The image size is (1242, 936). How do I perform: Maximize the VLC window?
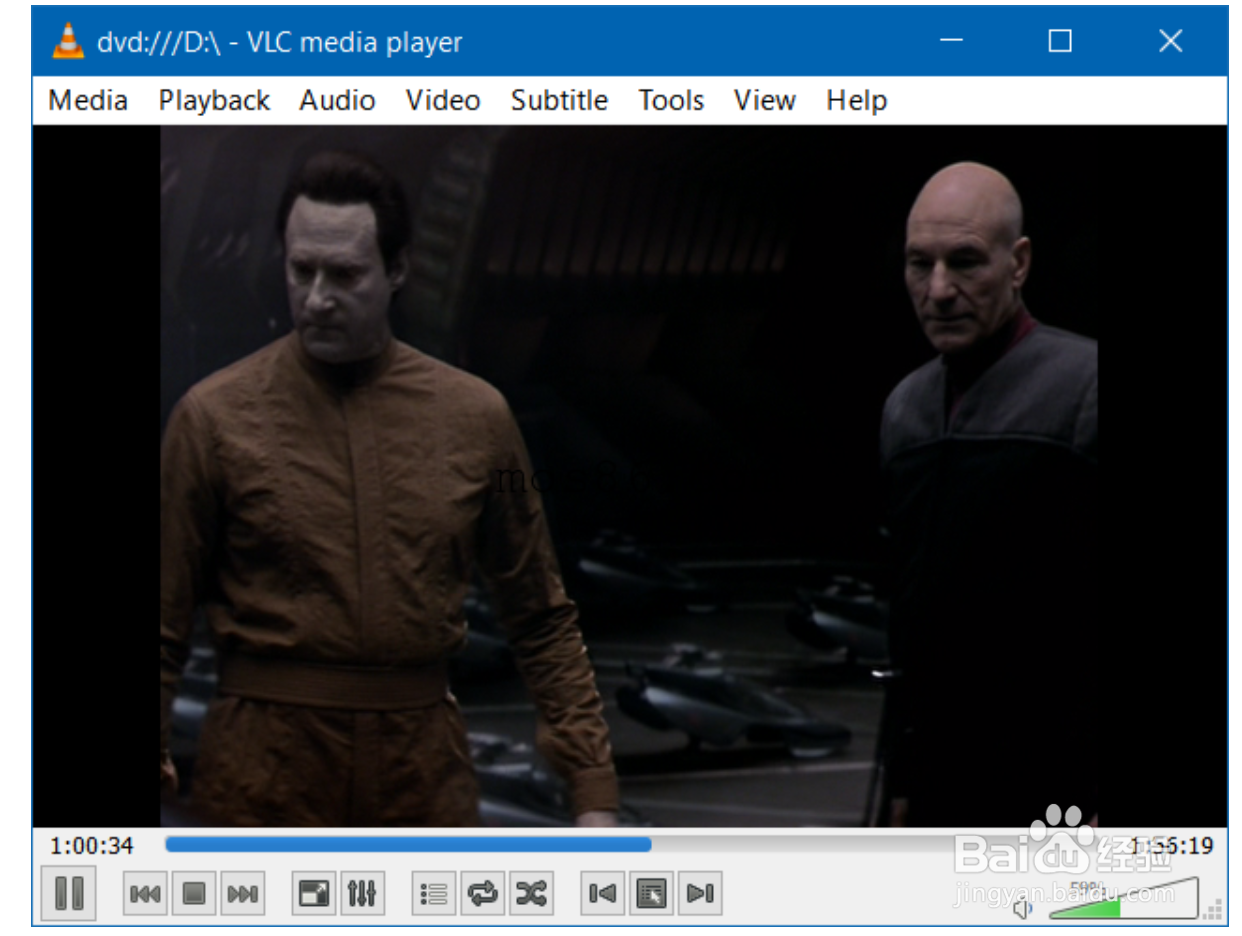pyautogui.click(x=1060, y=41)
